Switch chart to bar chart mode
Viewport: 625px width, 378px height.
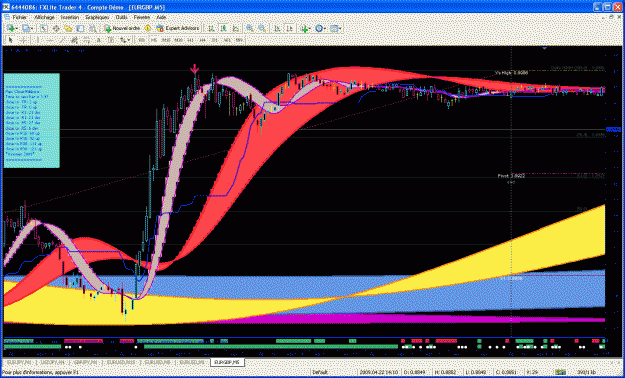211,28
